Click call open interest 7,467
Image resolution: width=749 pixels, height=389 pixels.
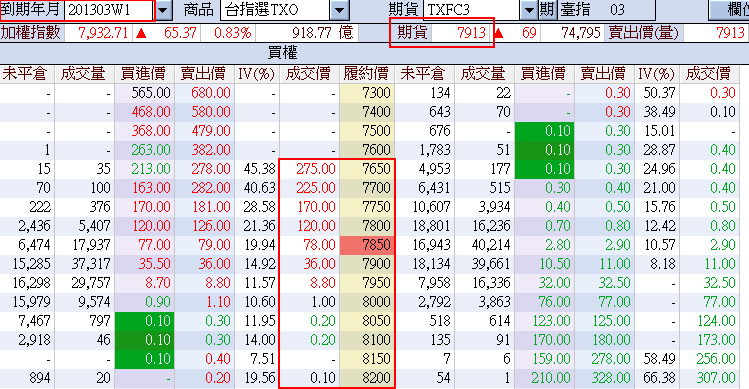(x=34, y=321)
